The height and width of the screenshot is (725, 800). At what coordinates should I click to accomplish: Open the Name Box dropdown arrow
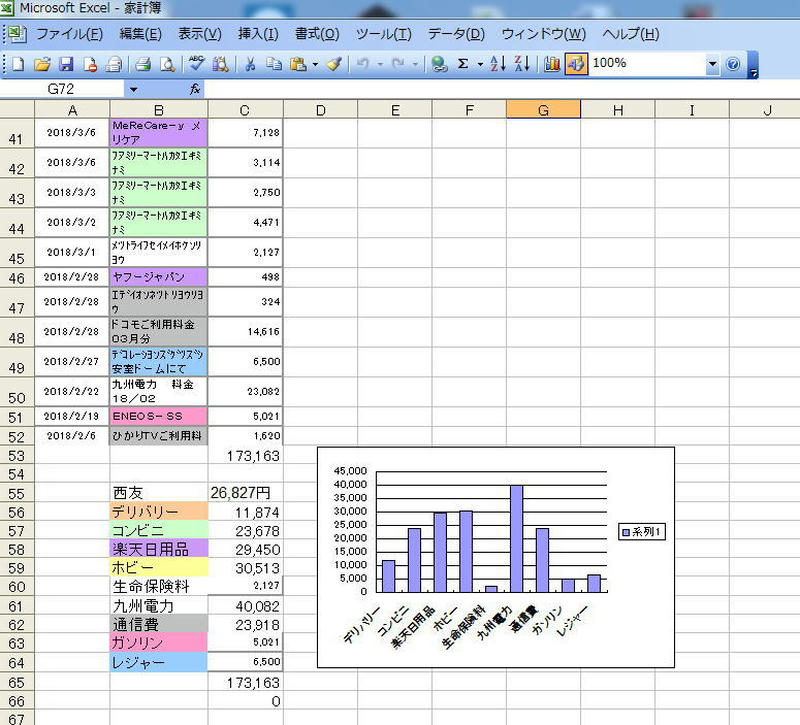tap(133, 90)
